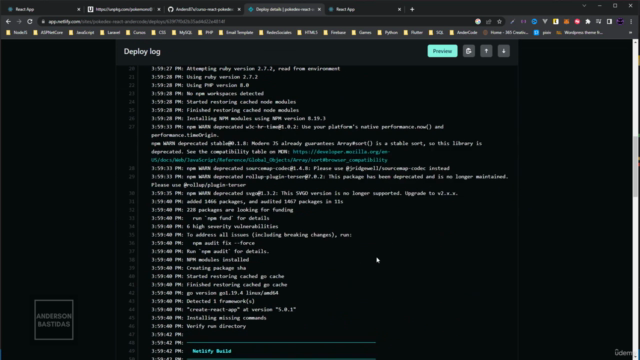Jump to top of log with up arrow
640x360 pixels.
(x=486, y=51)
